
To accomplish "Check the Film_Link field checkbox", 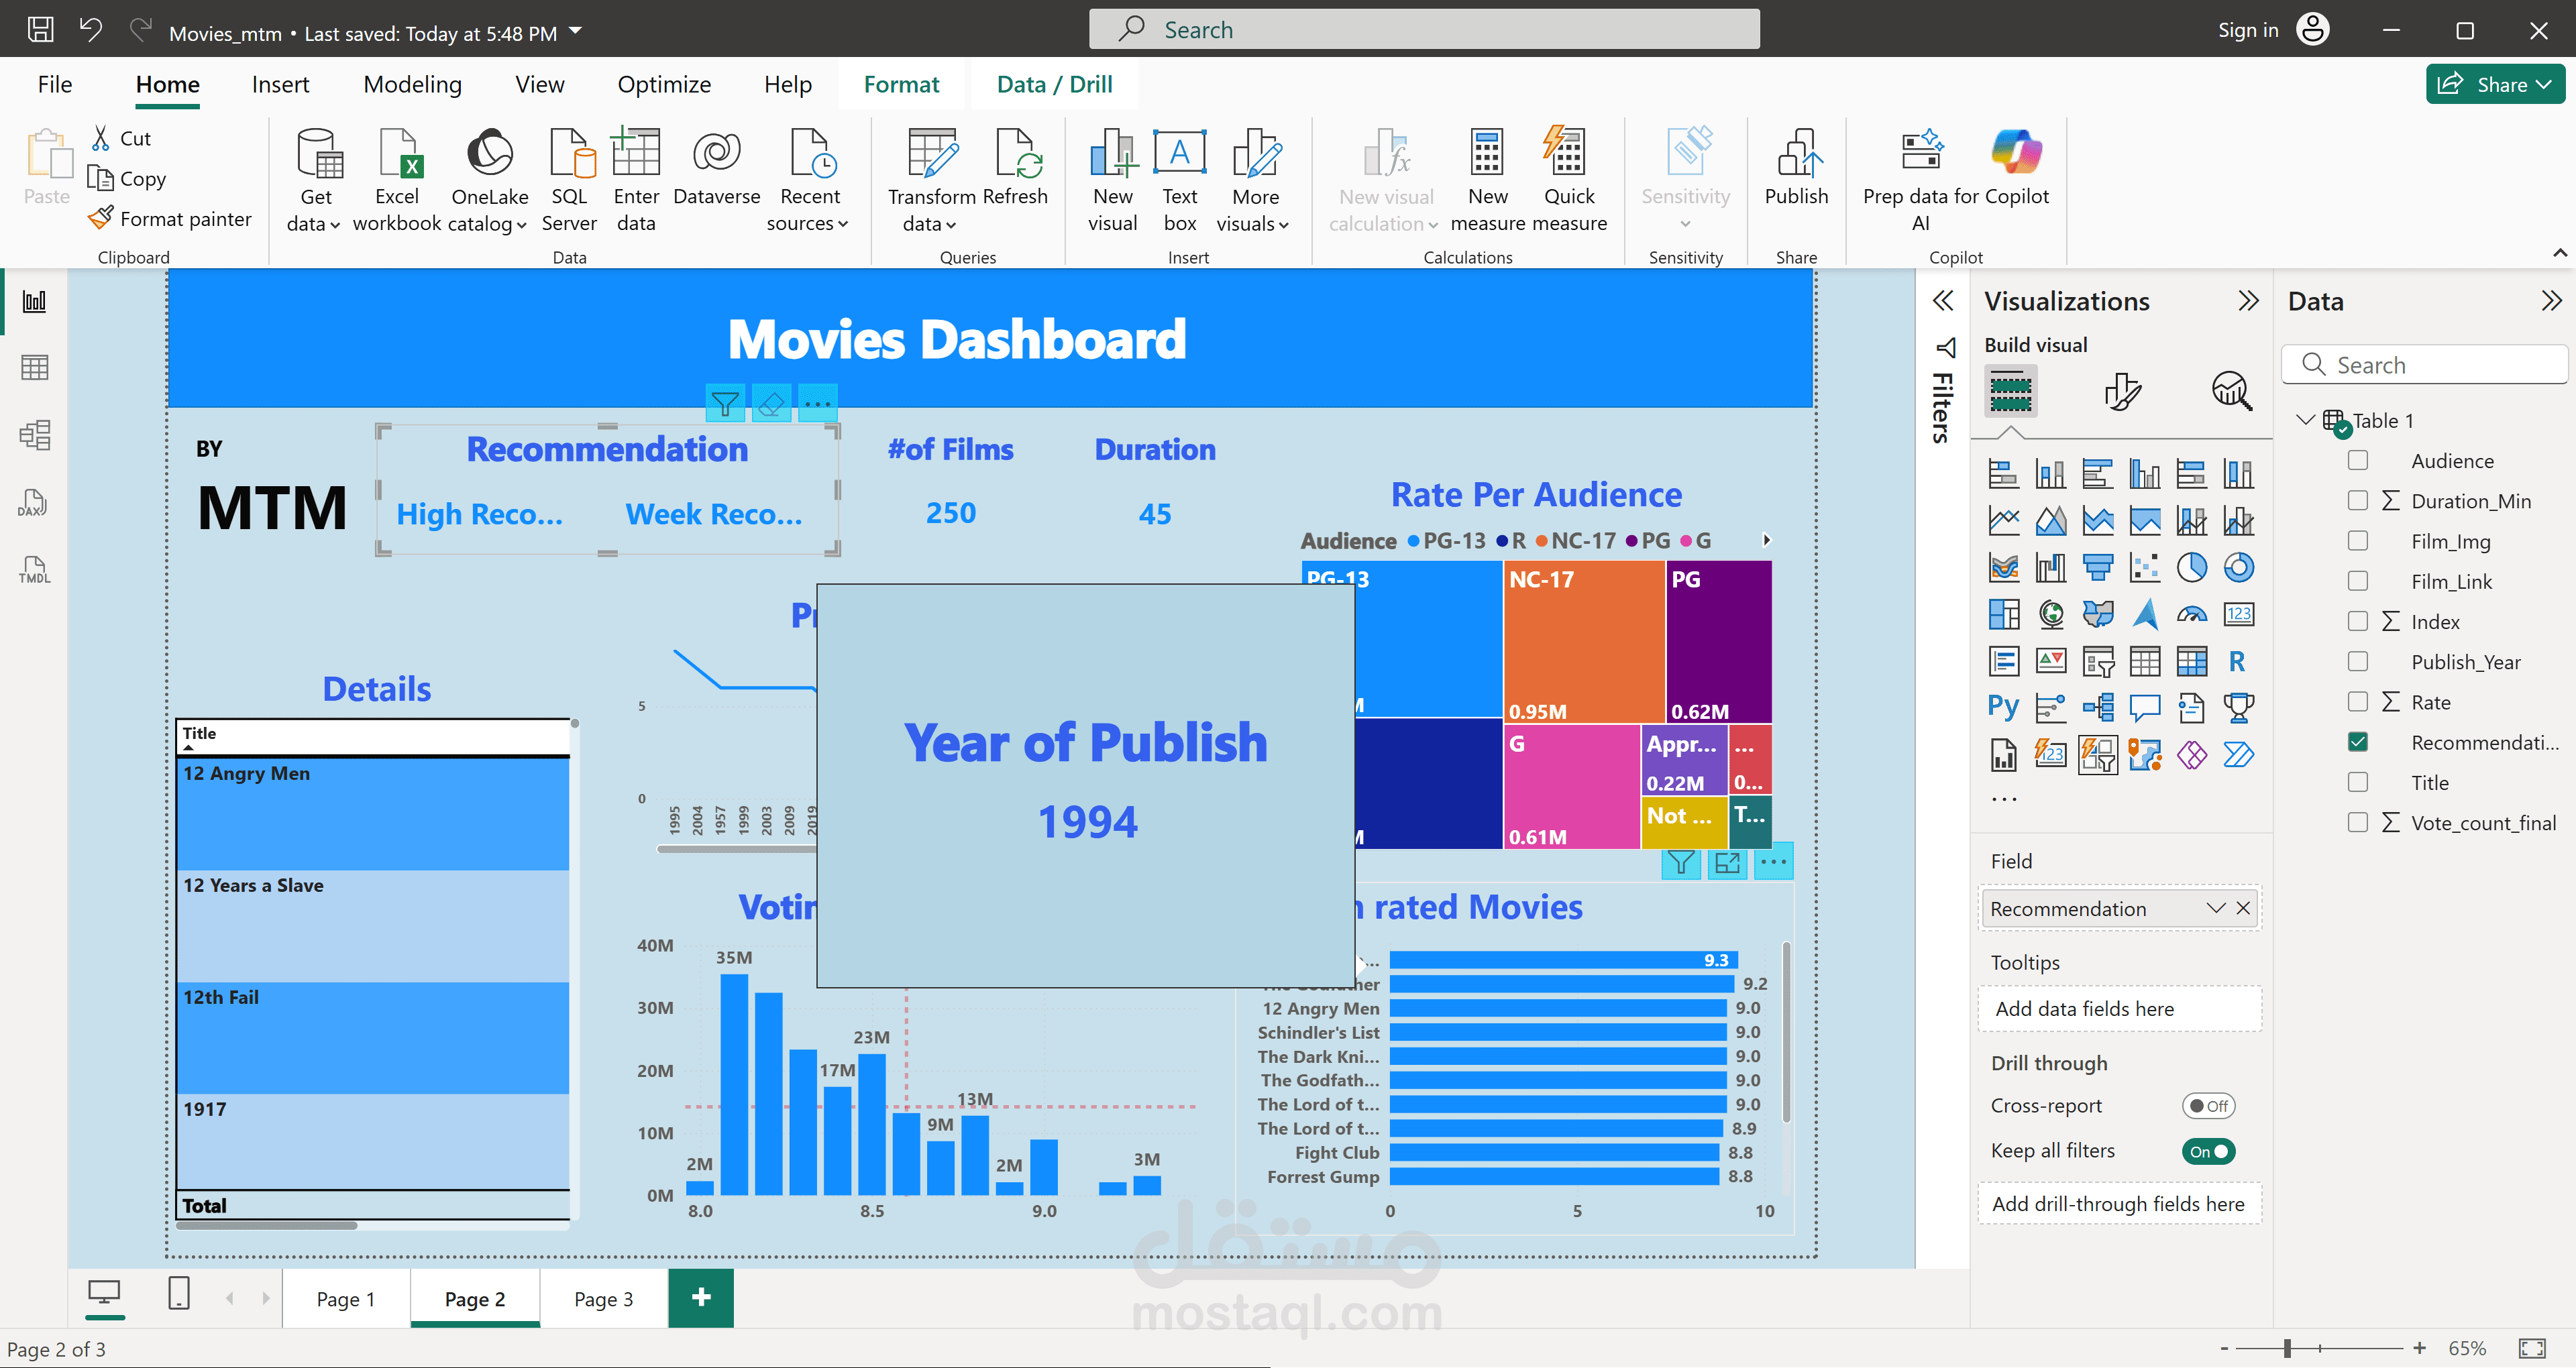I will pos(2357,581).
